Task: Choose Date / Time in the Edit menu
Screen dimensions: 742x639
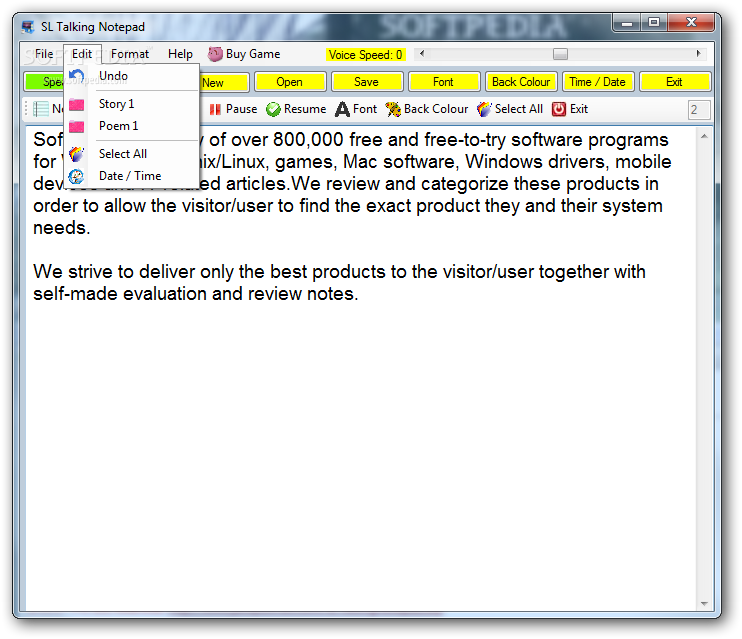Action: click(x=131, y=176)
